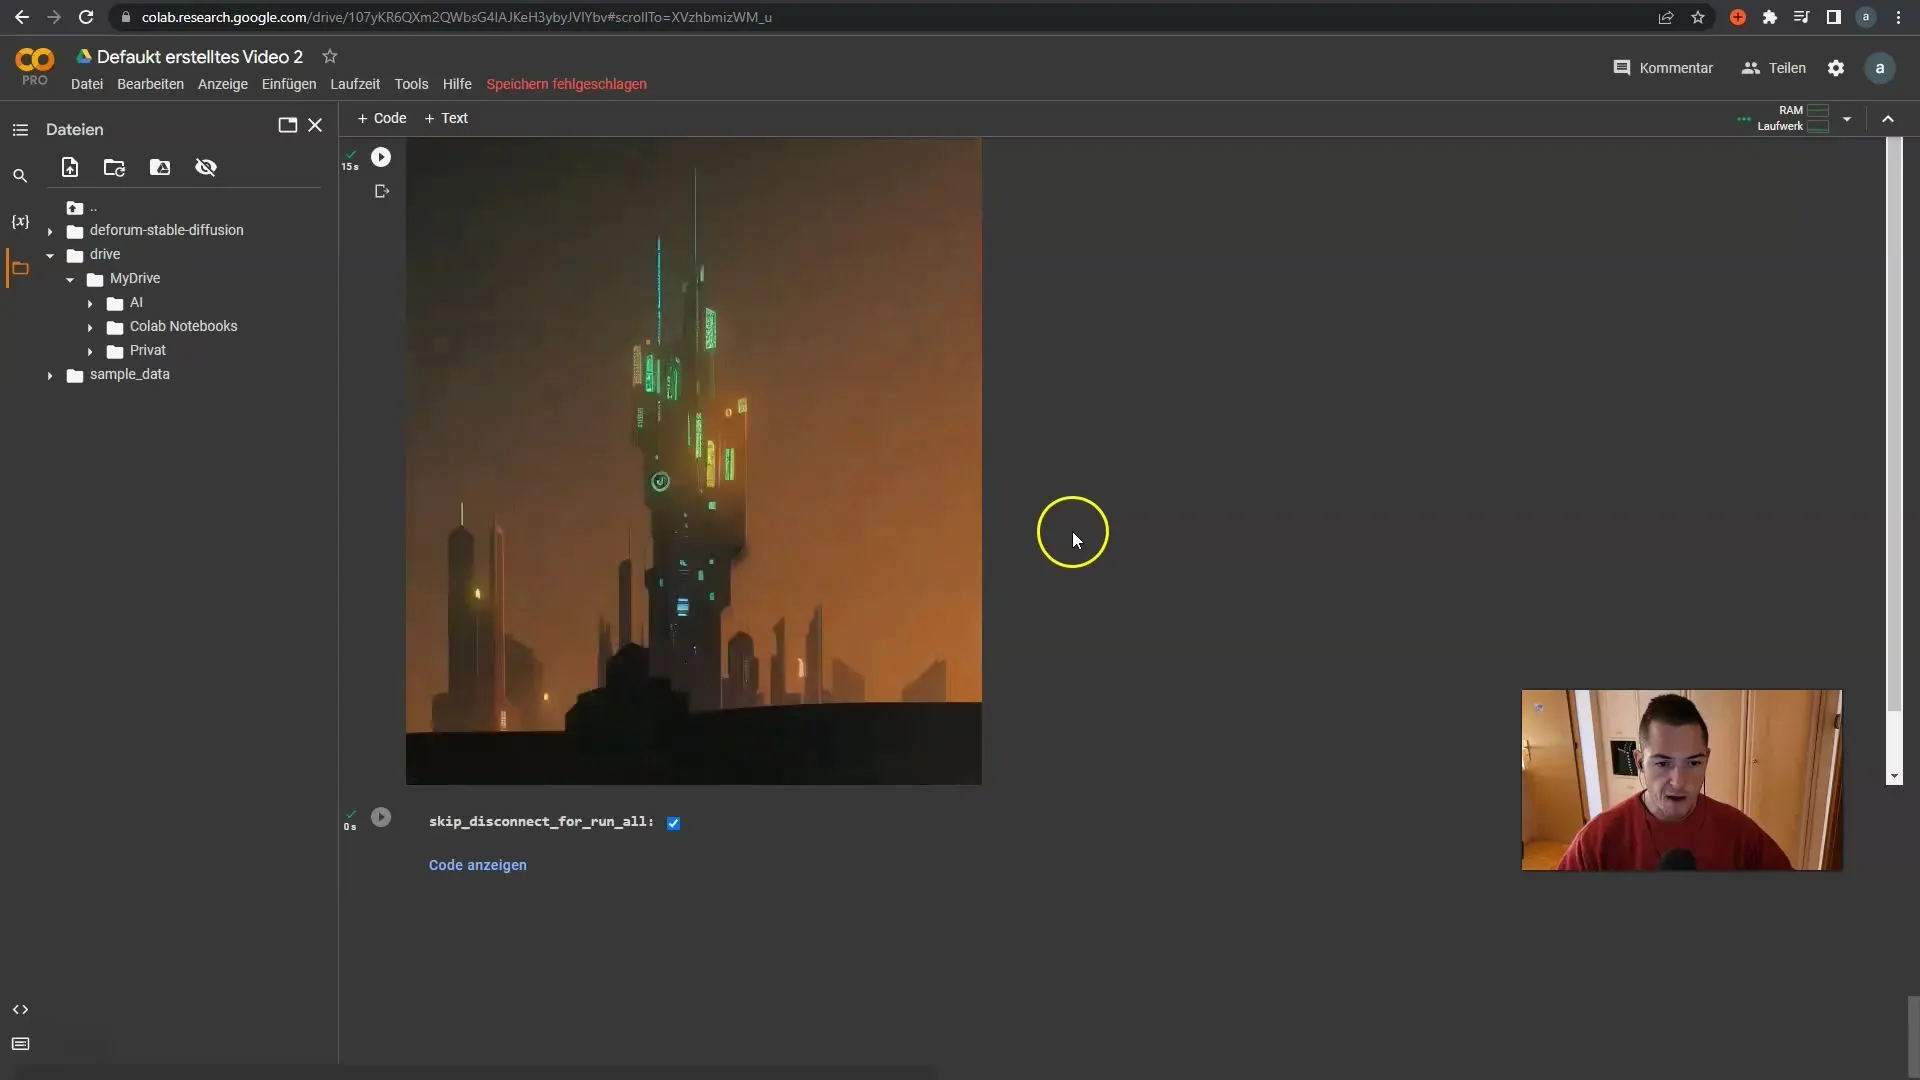Toggle hidden files visibility
Viewport: 1920px width, 1080px height.
click(x=206, y=167)
